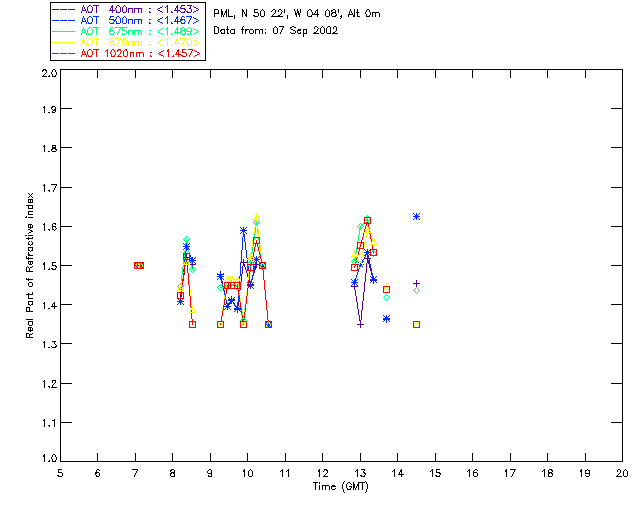Click the x-axis tick label 20
This screenshot has height=512, width=640.
(x=622, y=473)
